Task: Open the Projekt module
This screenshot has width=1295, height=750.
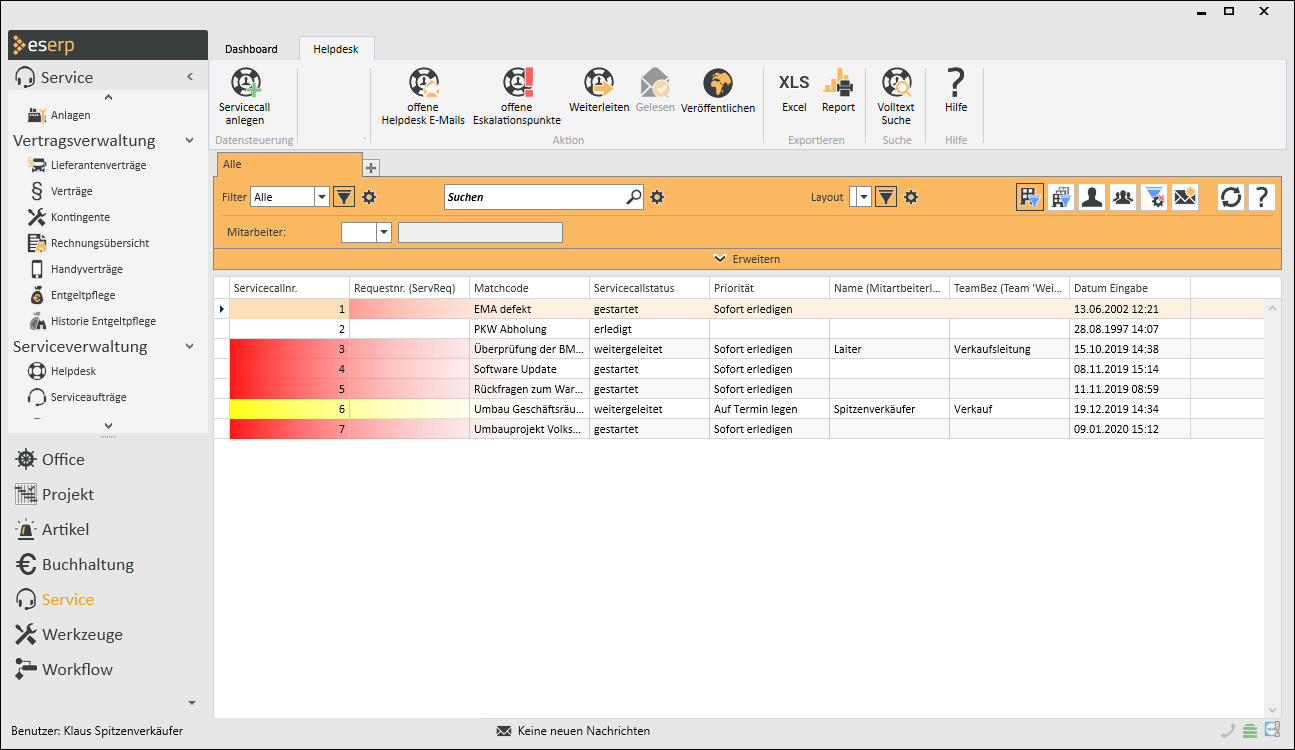Action: coord(68,494)
